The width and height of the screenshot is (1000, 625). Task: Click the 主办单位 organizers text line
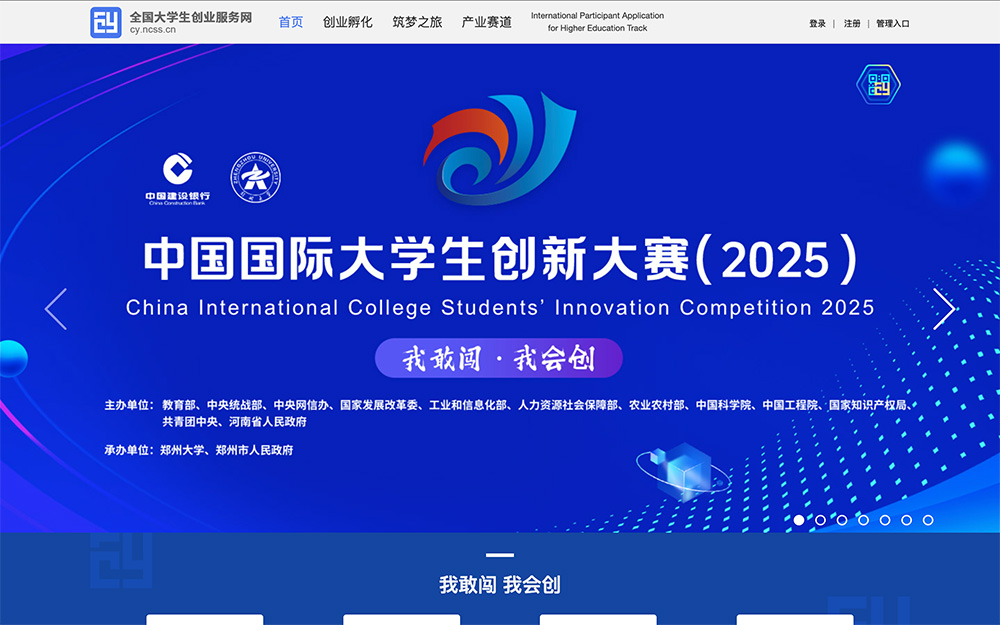[x=510, y=413]
